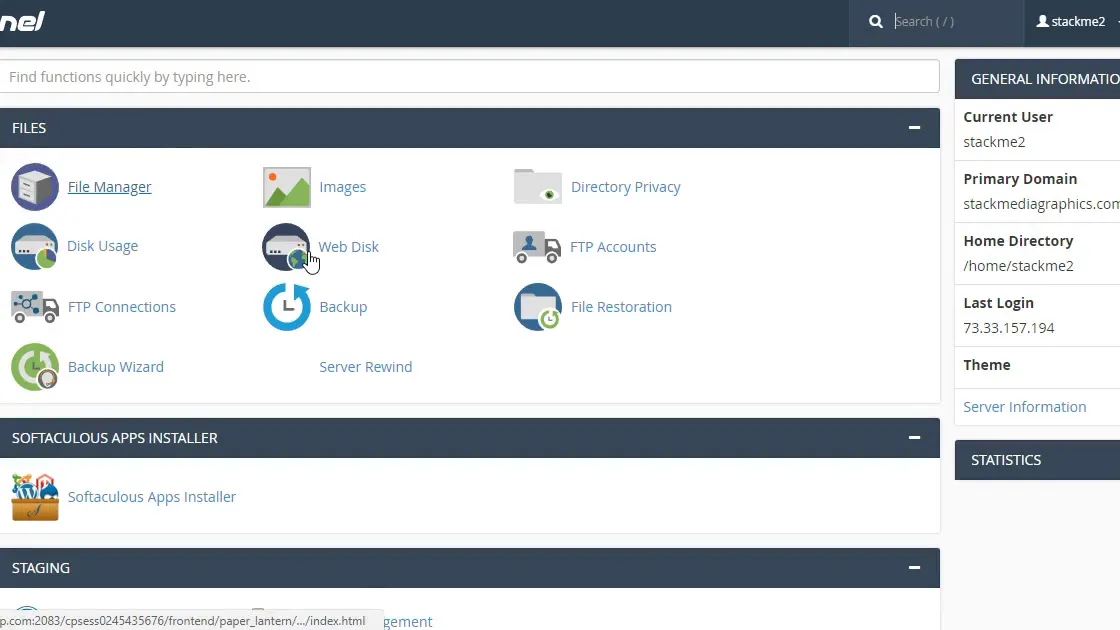Click the Images icon
This screenshot has width=1120, height=630.
click(286, 187)
